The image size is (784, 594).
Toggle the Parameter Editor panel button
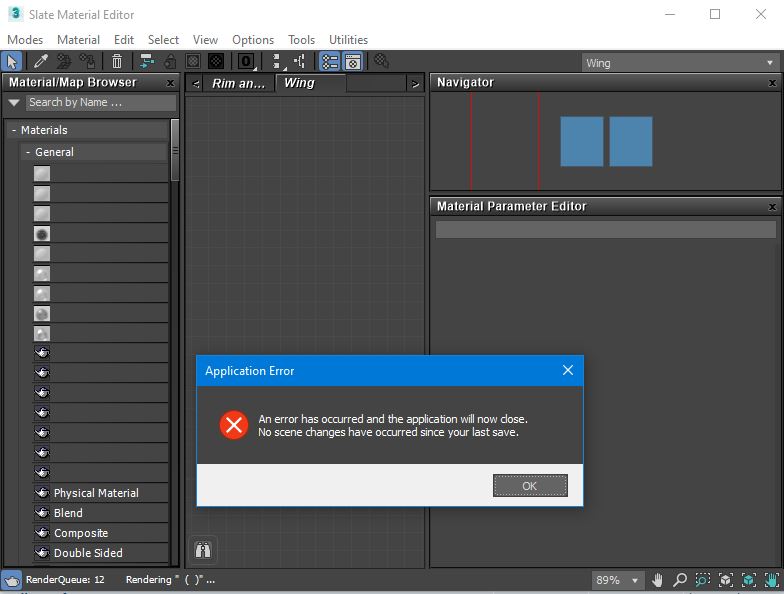352,62
